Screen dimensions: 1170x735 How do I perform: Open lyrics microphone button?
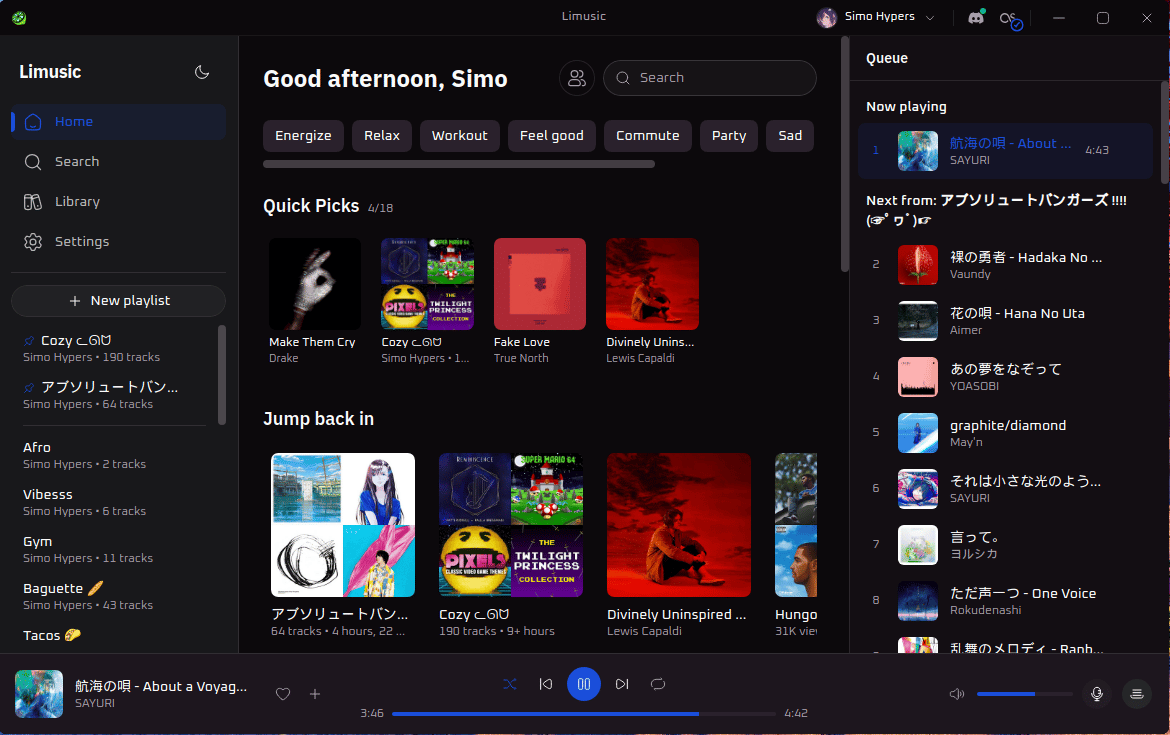pyautogui.click(x=1097, y=694)
